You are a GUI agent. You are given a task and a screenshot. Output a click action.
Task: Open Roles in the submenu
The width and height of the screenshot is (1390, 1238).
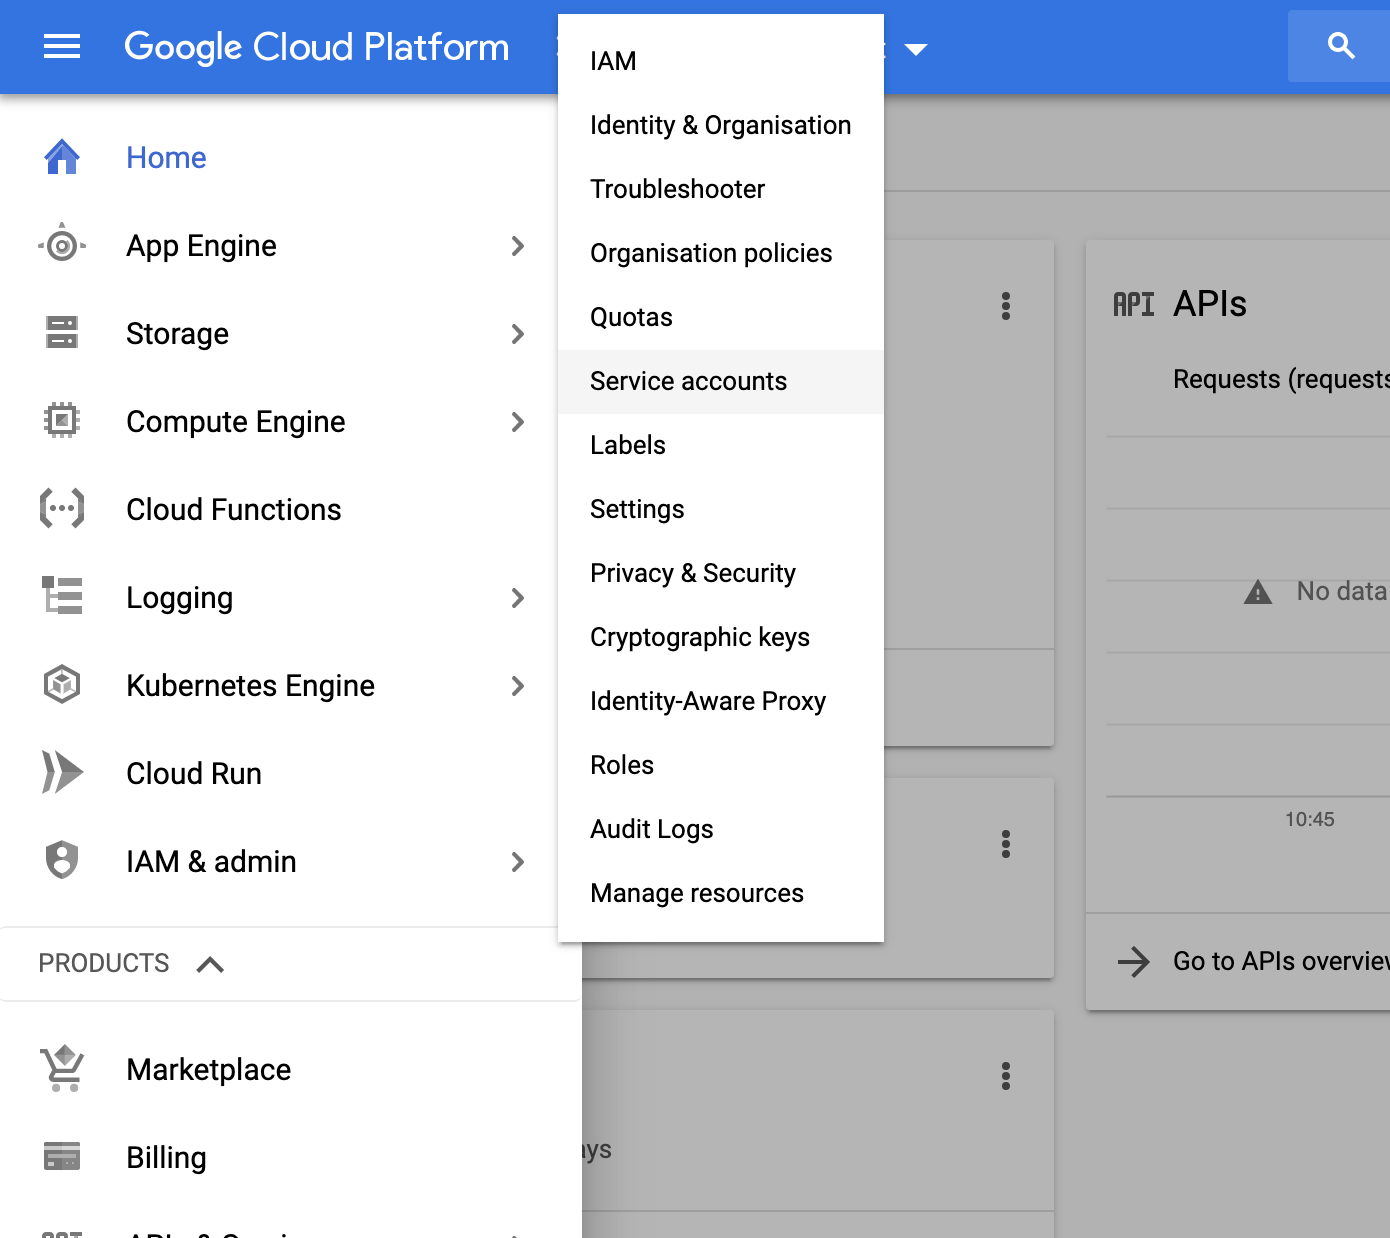[x=721, y=765]
